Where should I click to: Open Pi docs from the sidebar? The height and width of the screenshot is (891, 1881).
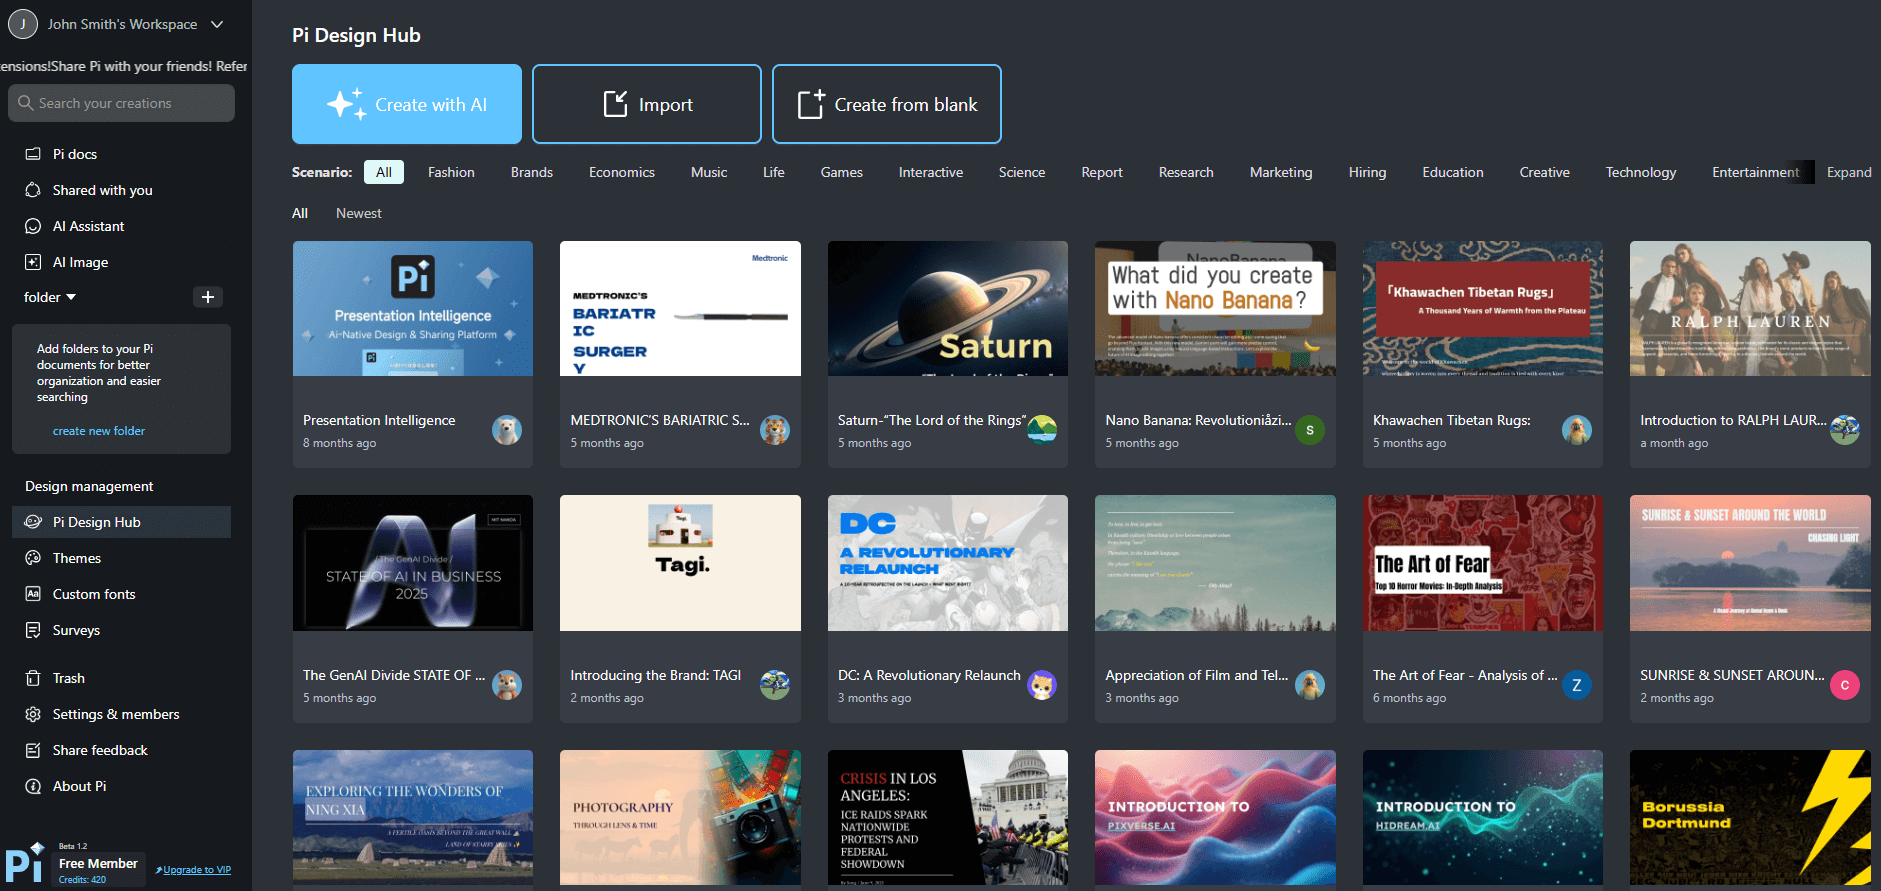pos(74,154)
